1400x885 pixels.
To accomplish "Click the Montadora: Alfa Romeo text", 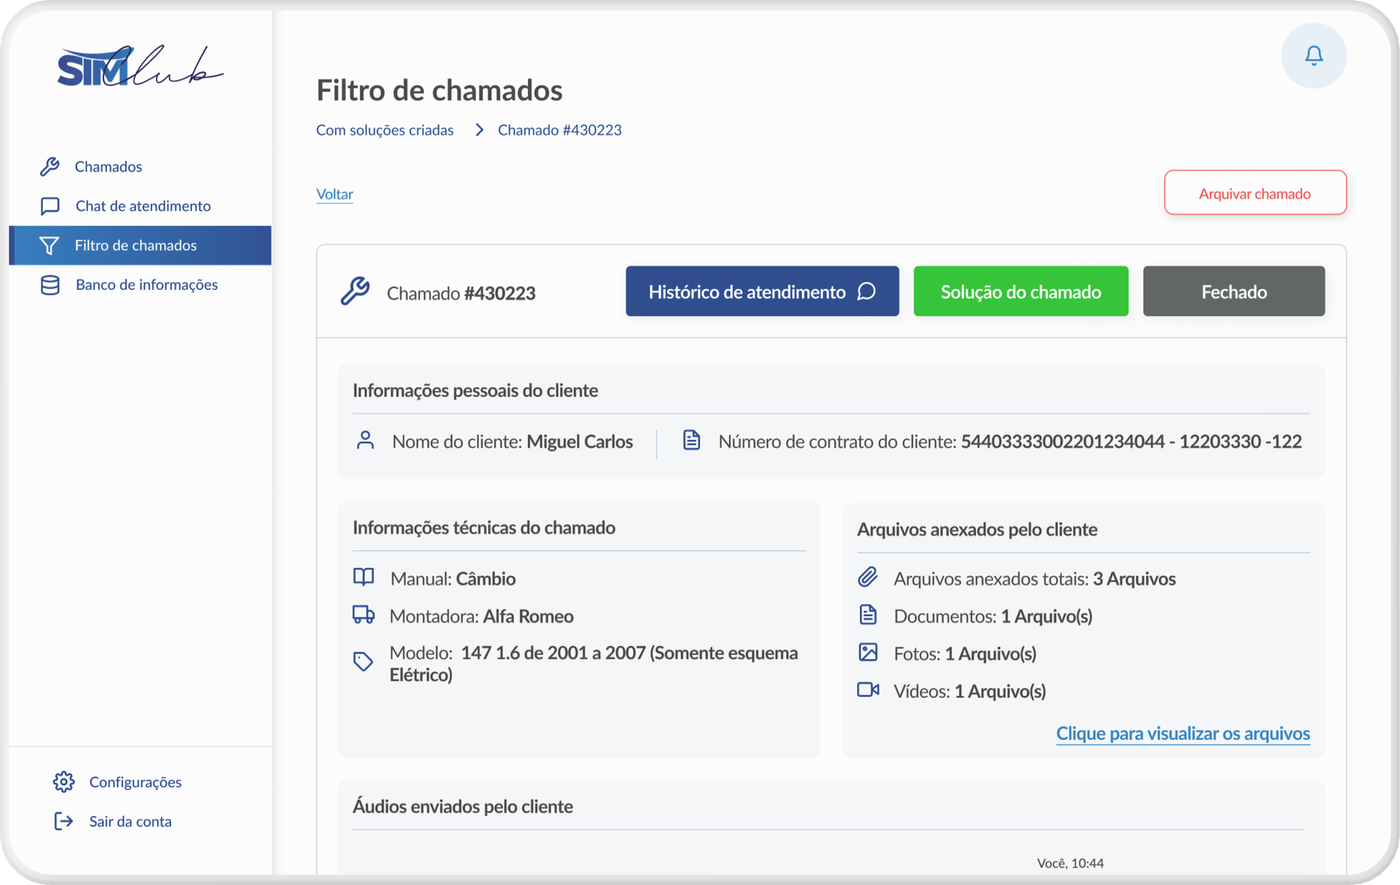I will click(482, 616).
